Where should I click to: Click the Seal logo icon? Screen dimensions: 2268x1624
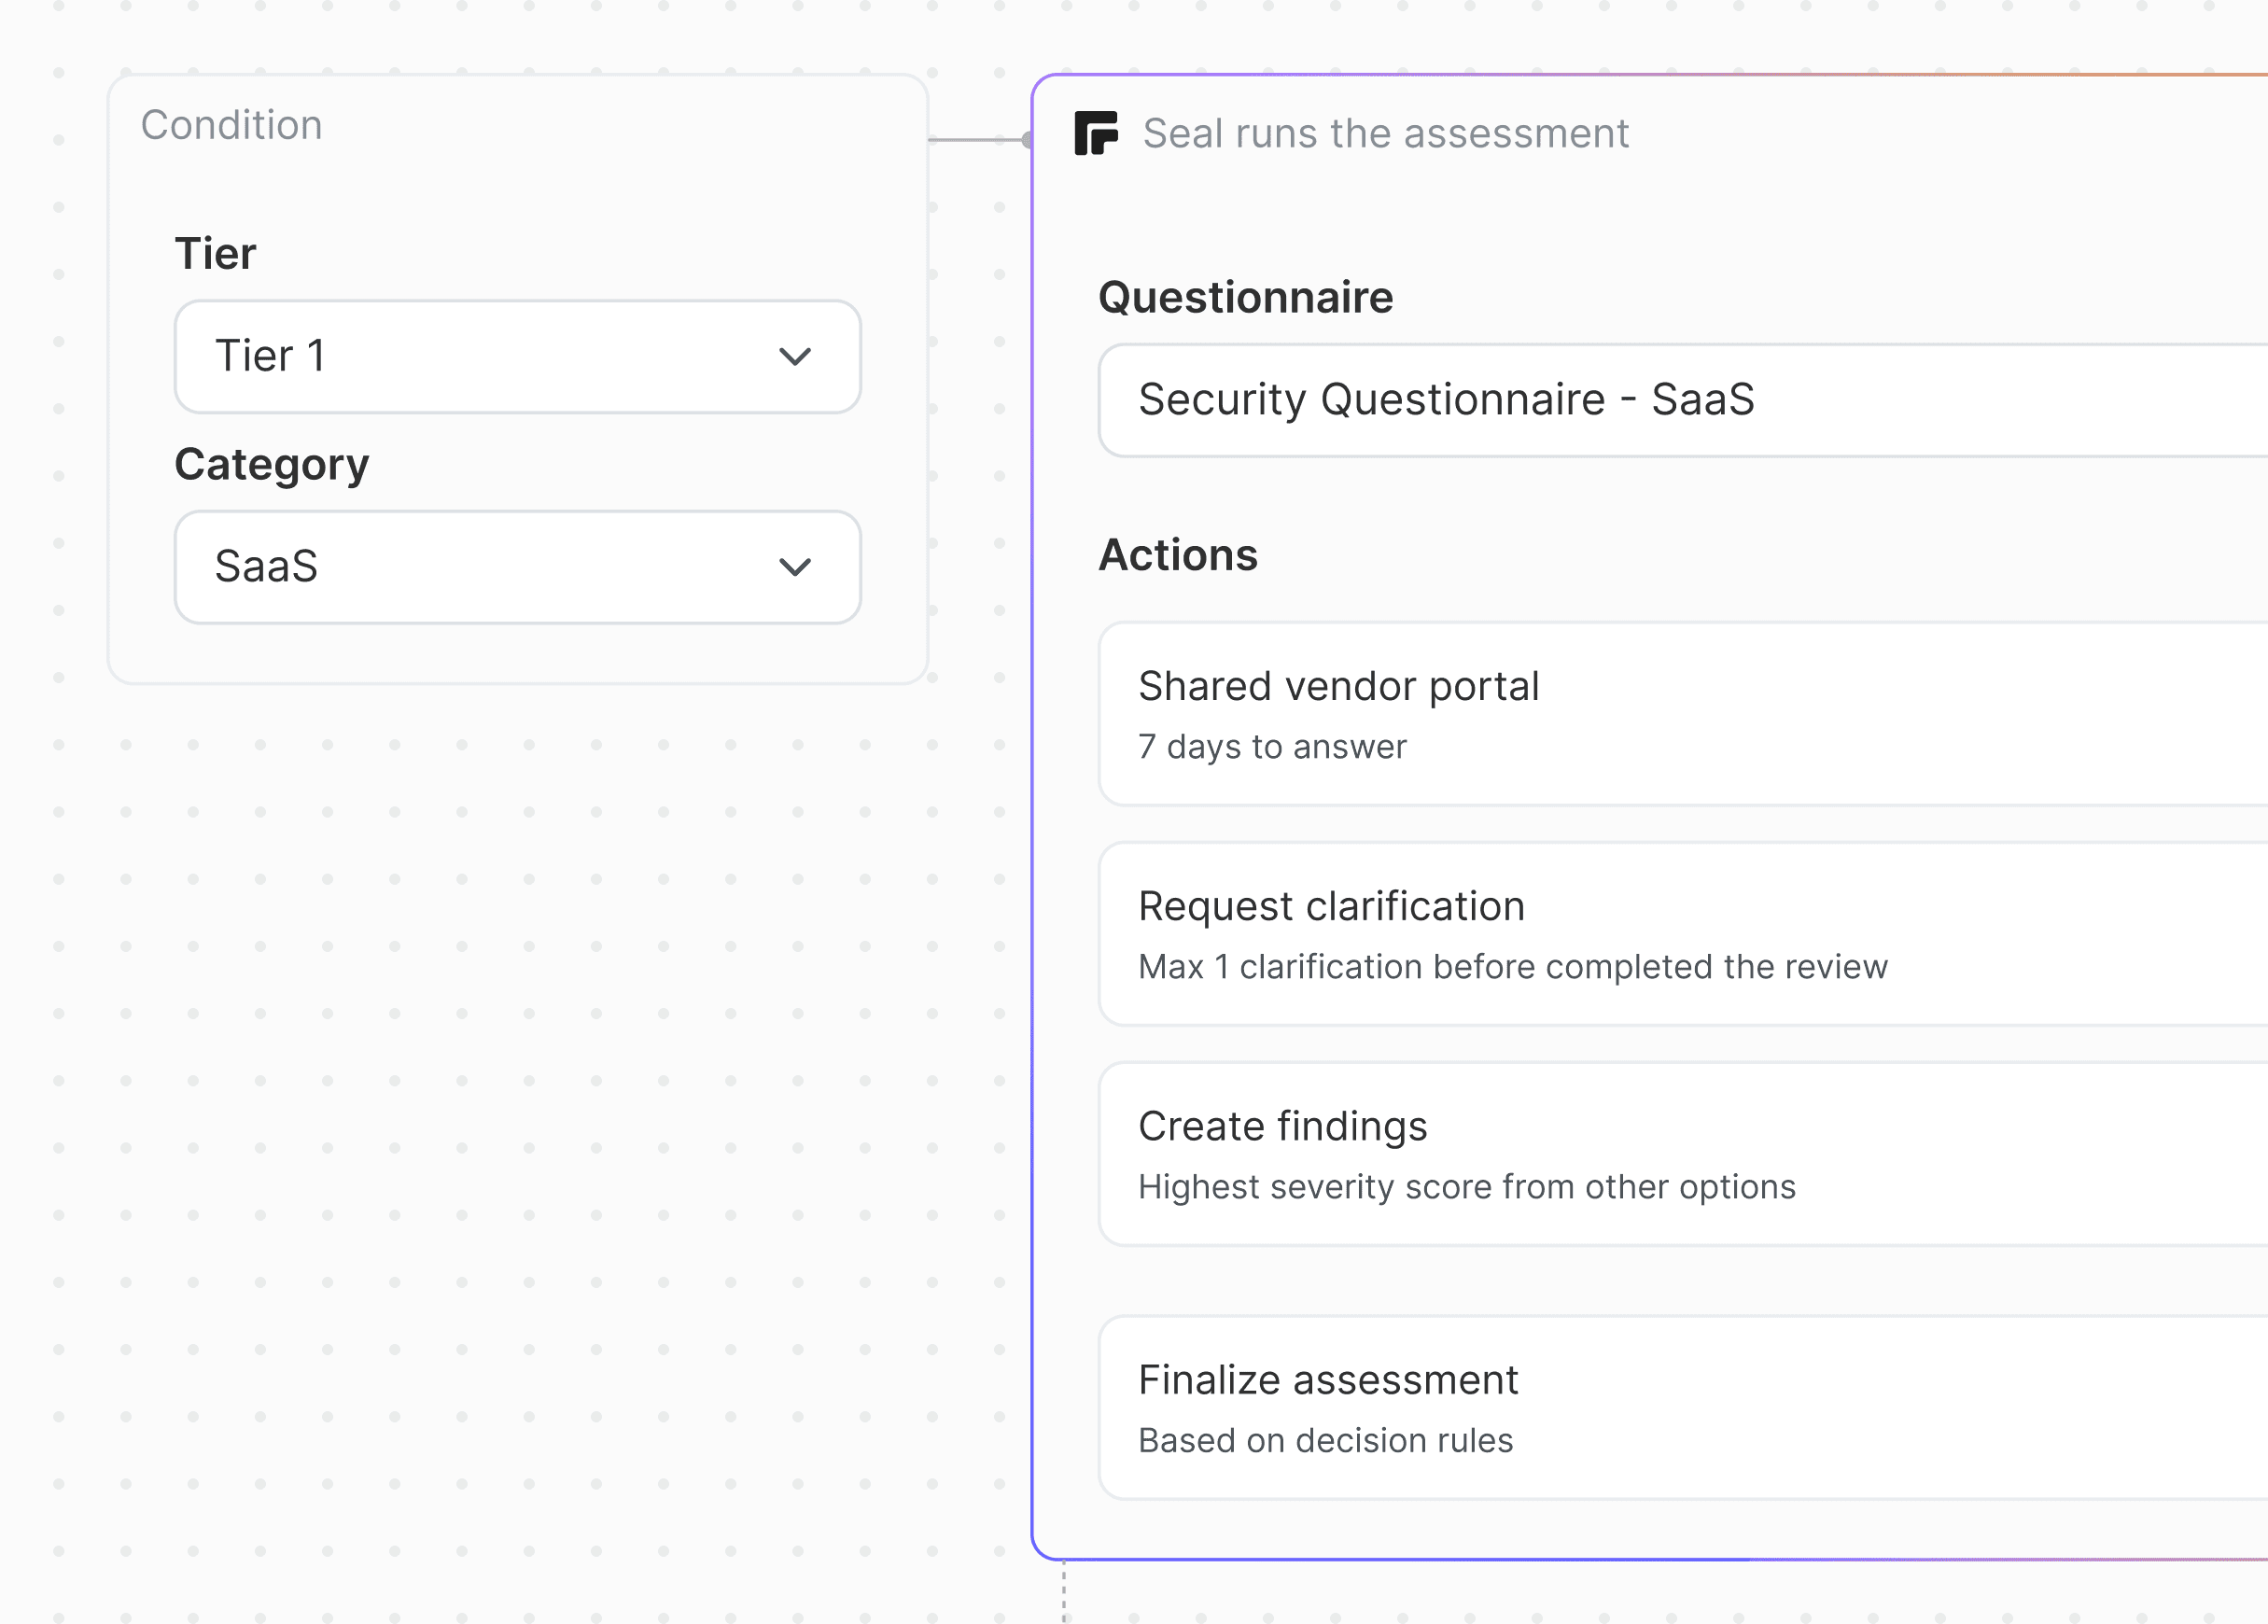tap(1095, 133)
